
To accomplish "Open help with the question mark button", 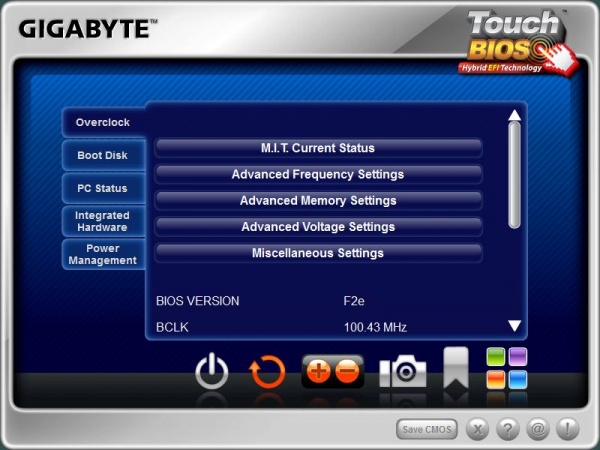I will click(507, 429).
